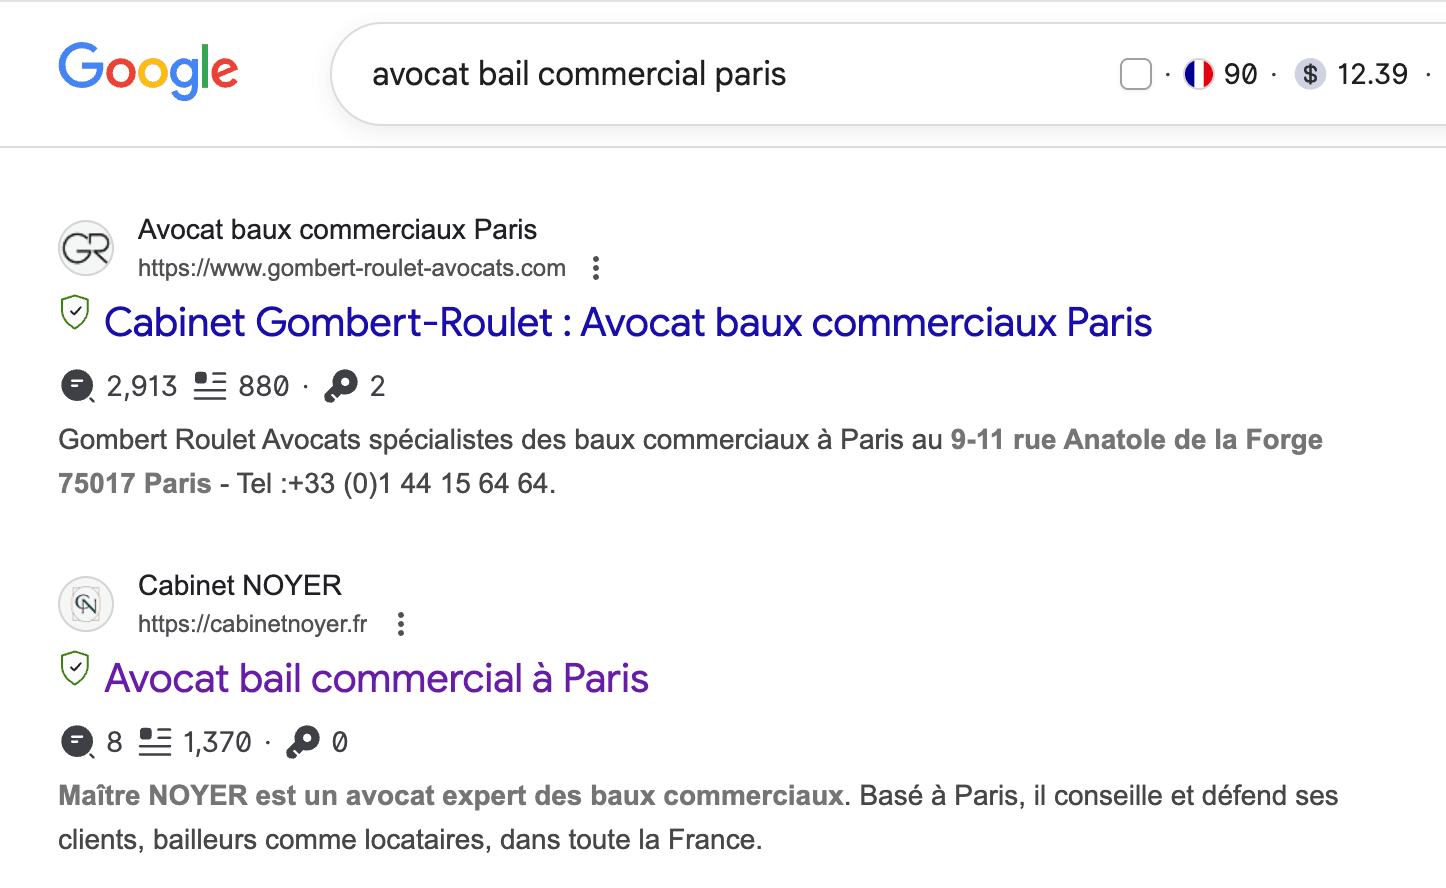1446x888 pixels.
Task: Click the green shield beside Avocat bail commercial à Paris
Action: point(75,668)
